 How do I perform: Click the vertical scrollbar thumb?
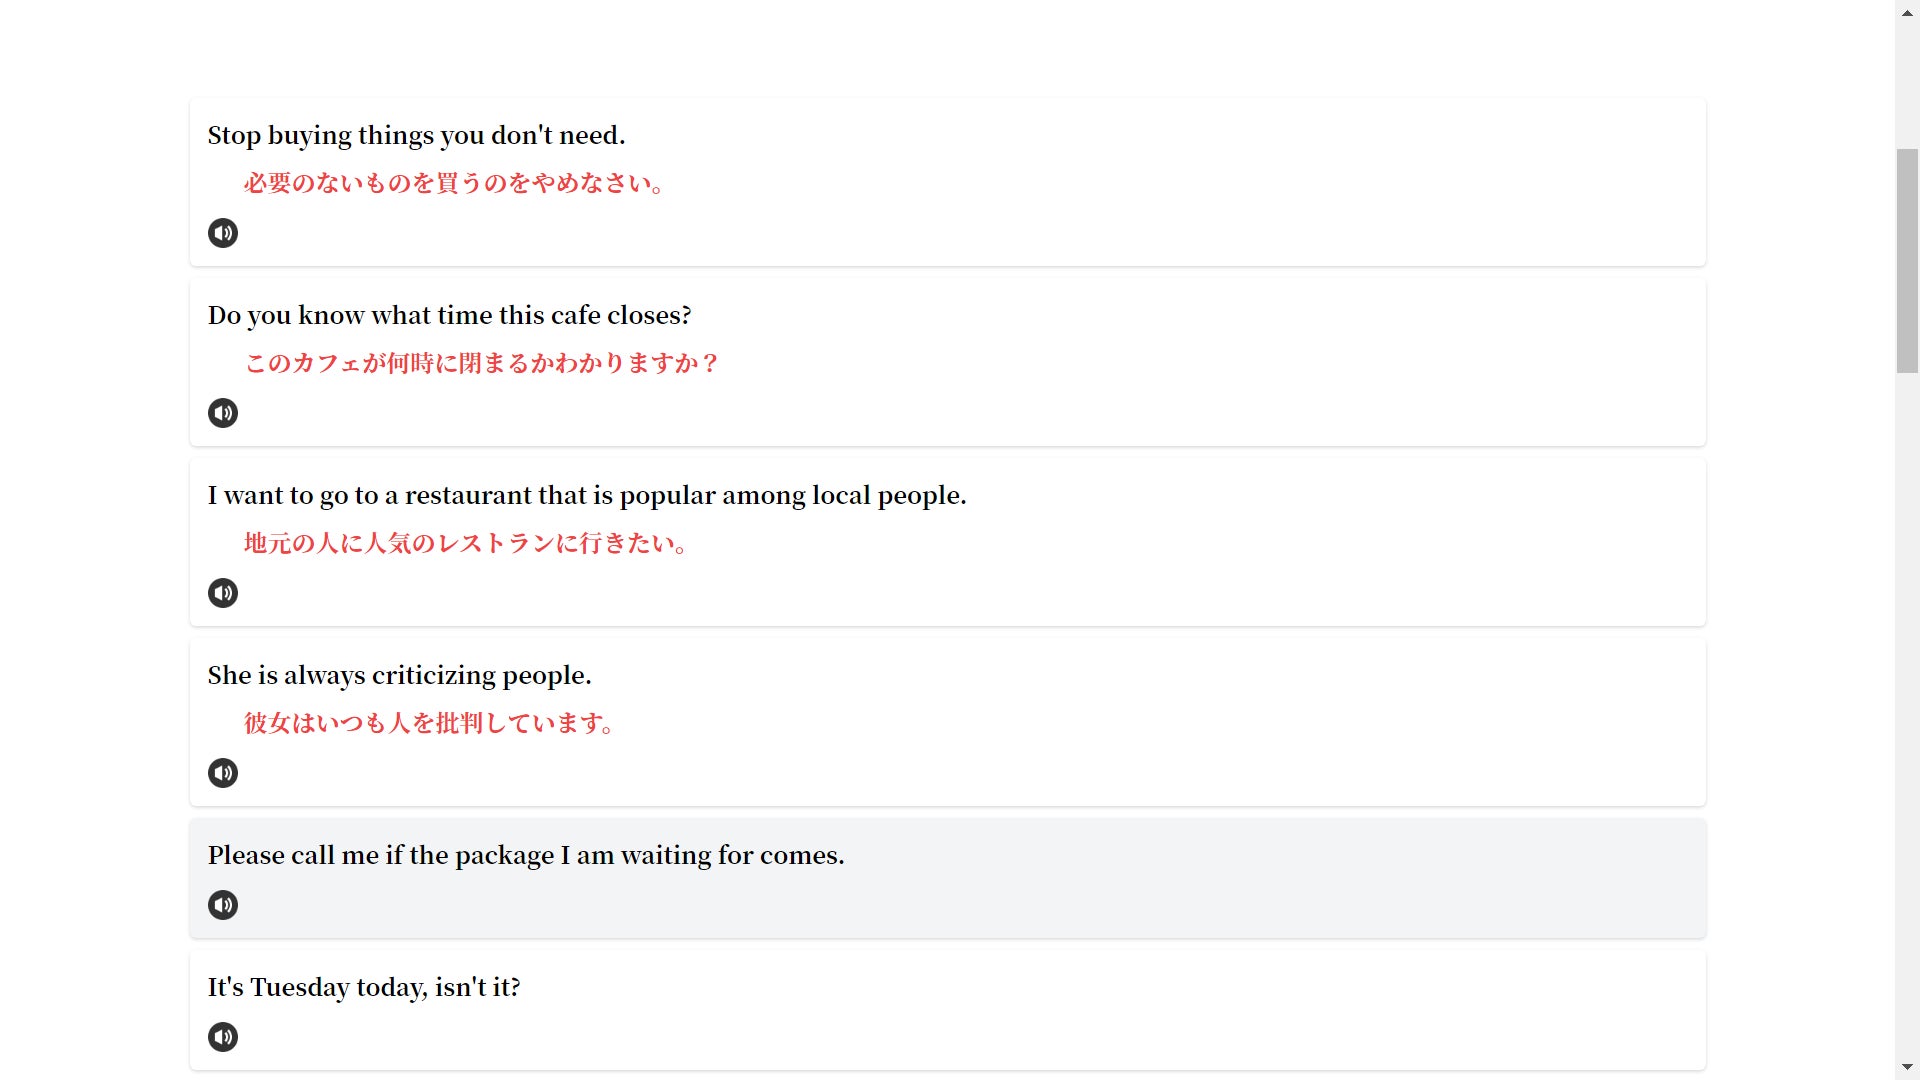click(x=1907, y=260)
